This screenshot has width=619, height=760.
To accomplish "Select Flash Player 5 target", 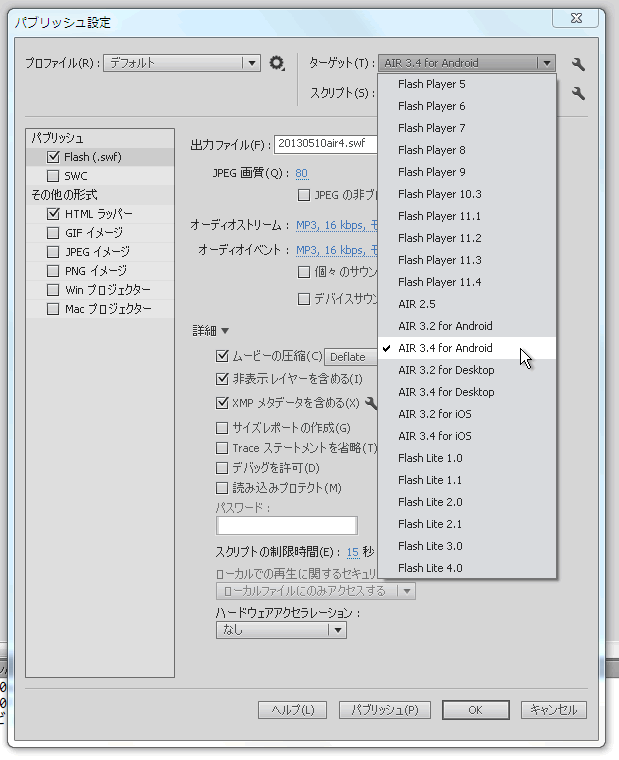I will (x=467, y=84).
